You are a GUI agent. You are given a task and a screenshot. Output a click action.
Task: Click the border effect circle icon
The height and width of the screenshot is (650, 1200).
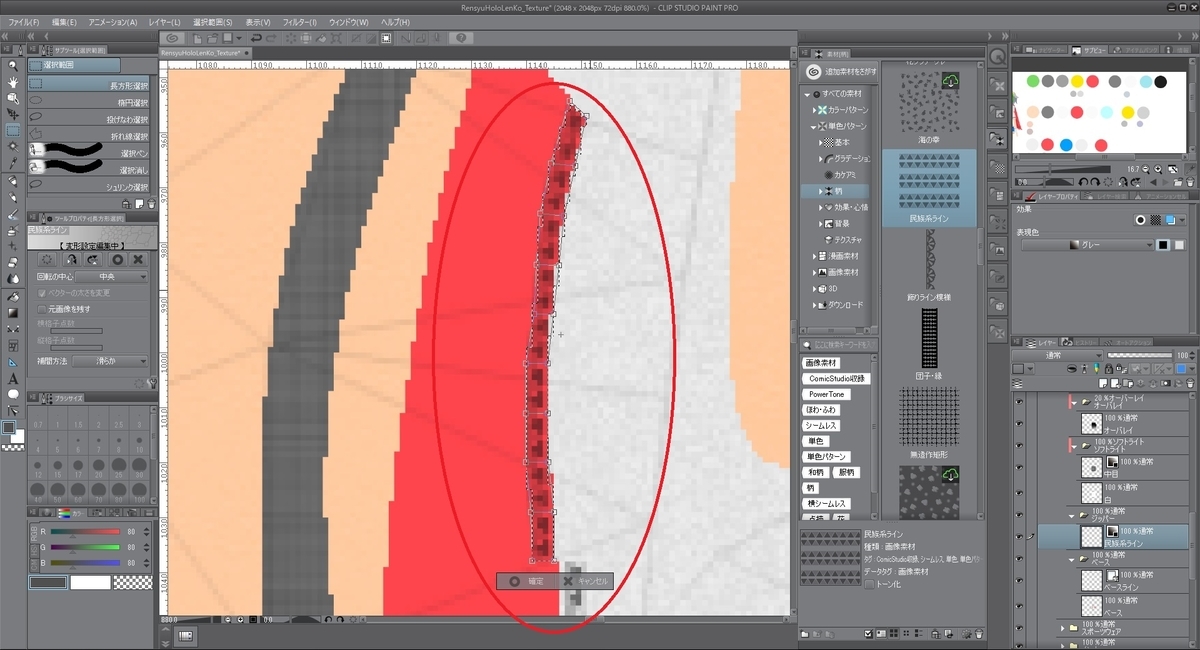pos(1139,220)
